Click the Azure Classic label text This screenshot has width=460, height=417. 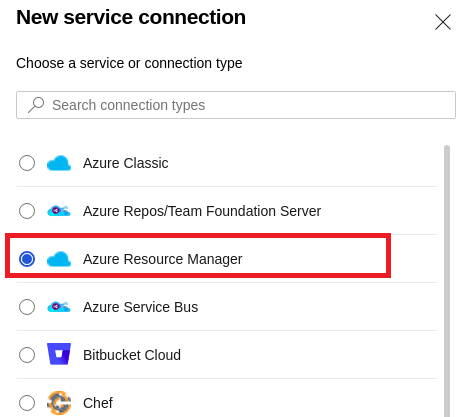click(126, 163)
